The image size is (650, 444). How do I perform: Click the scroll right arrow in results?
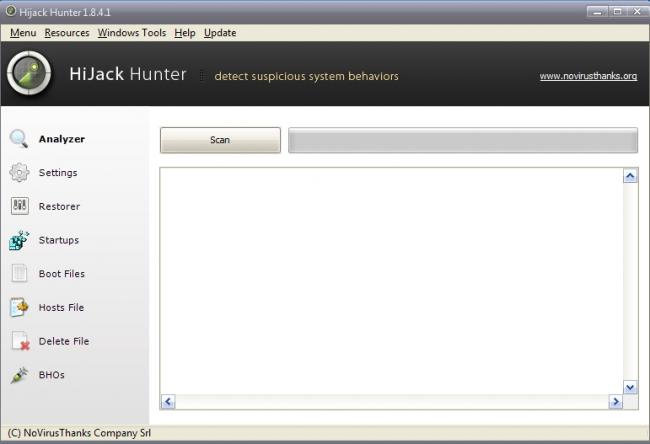616,401
